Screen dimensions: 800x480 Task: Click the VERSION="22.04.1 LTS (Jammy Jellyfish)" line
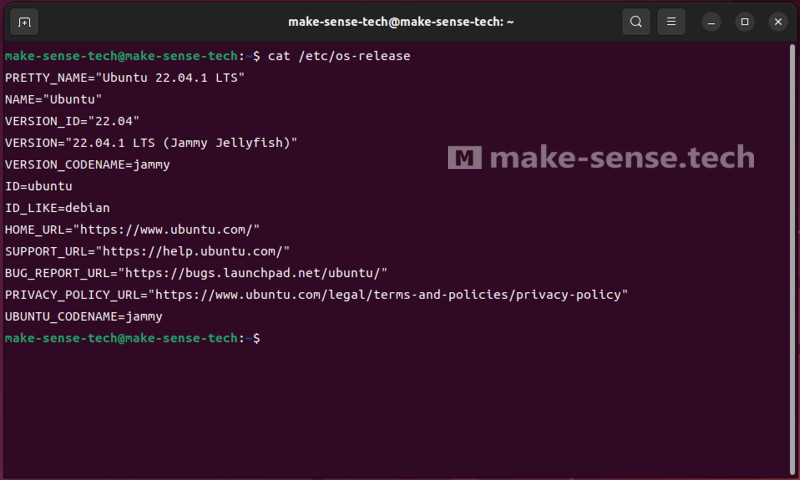pyautogui.click(x=151, y=143)
